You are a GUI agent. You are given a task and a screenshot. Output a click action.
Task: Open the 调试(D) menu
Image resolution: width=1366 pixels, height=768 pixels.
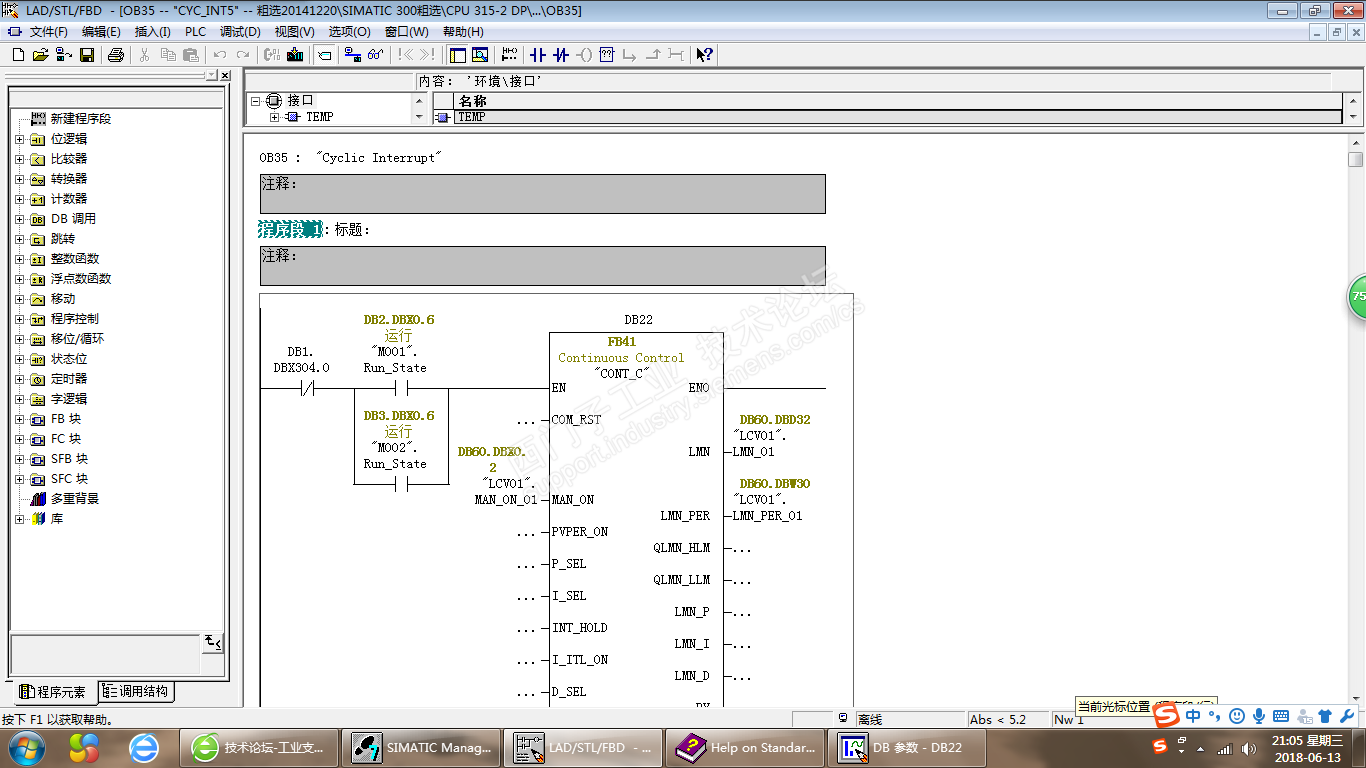pyautogui.click(x=240, y=32)
